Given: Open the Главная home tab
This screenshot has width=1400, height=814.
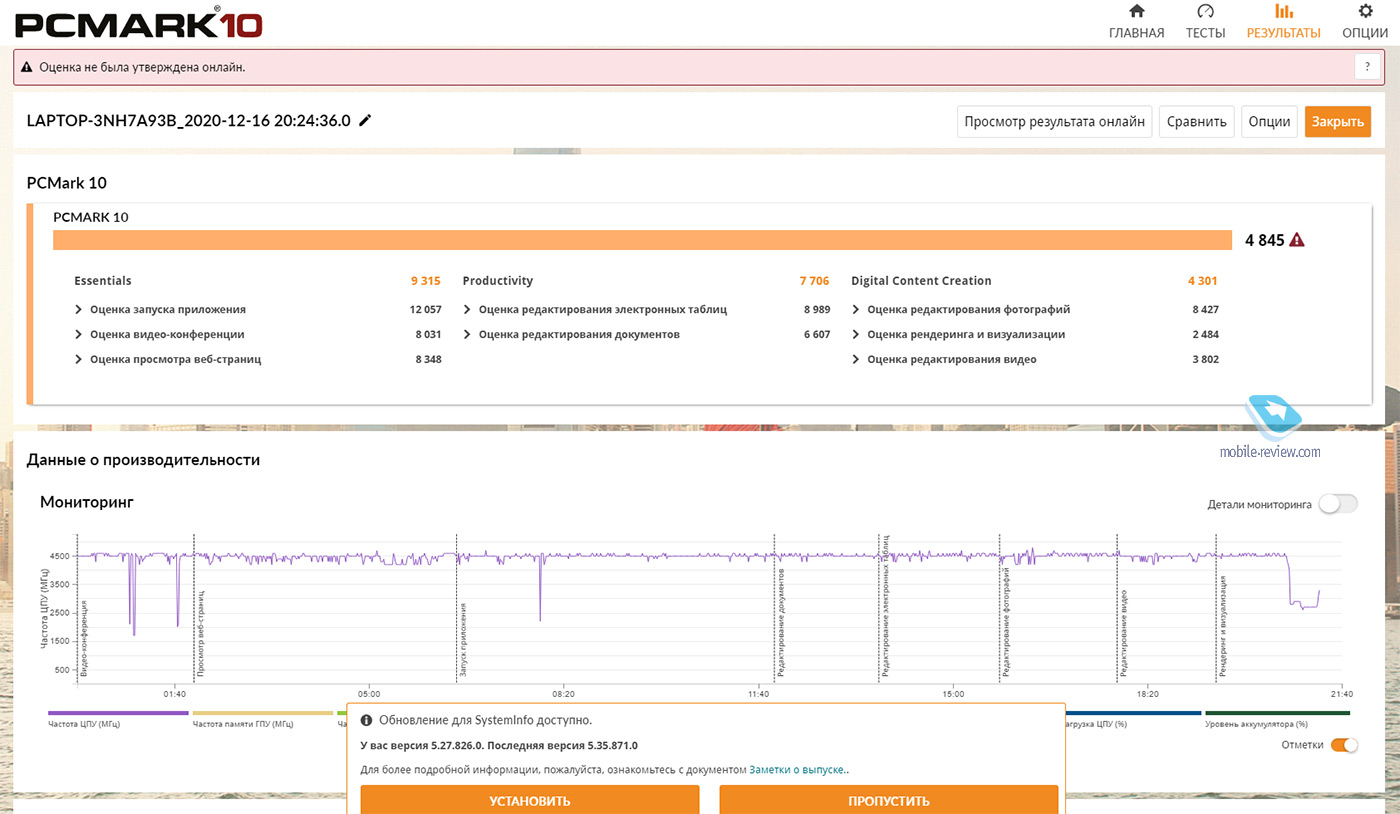Looking at the screenshot, I should 1136,22.
